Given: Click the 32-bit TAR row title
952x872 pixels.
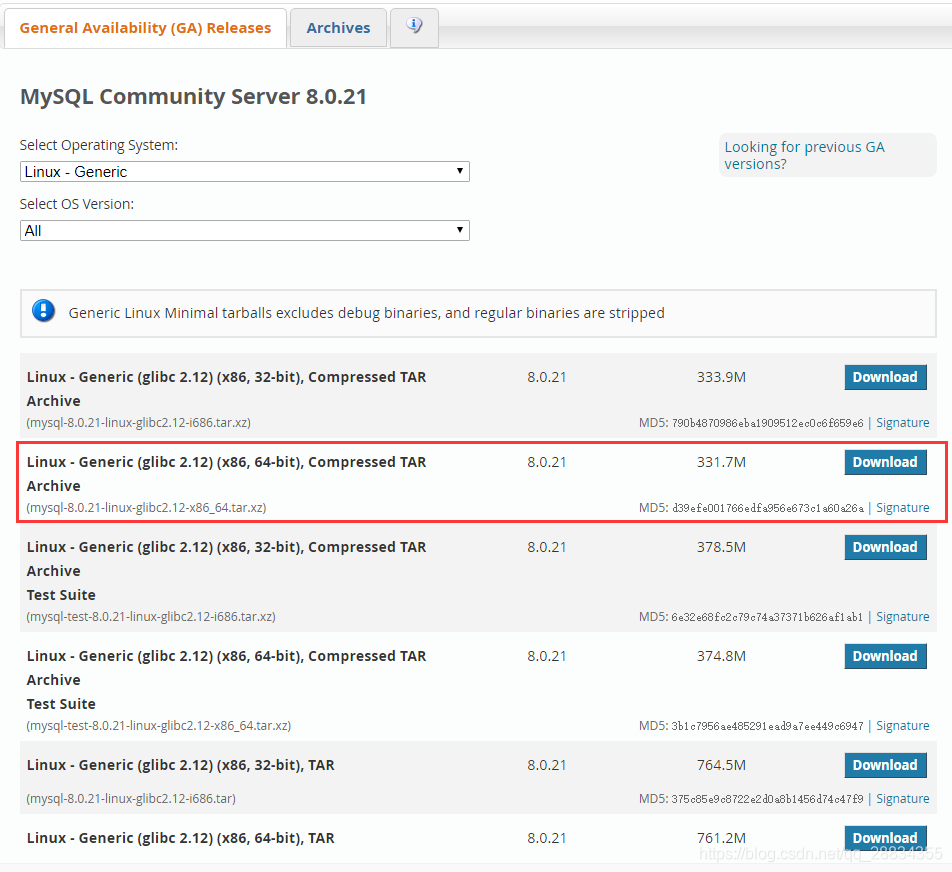Looking at the screenshot, I should click(x=180, y=765).
